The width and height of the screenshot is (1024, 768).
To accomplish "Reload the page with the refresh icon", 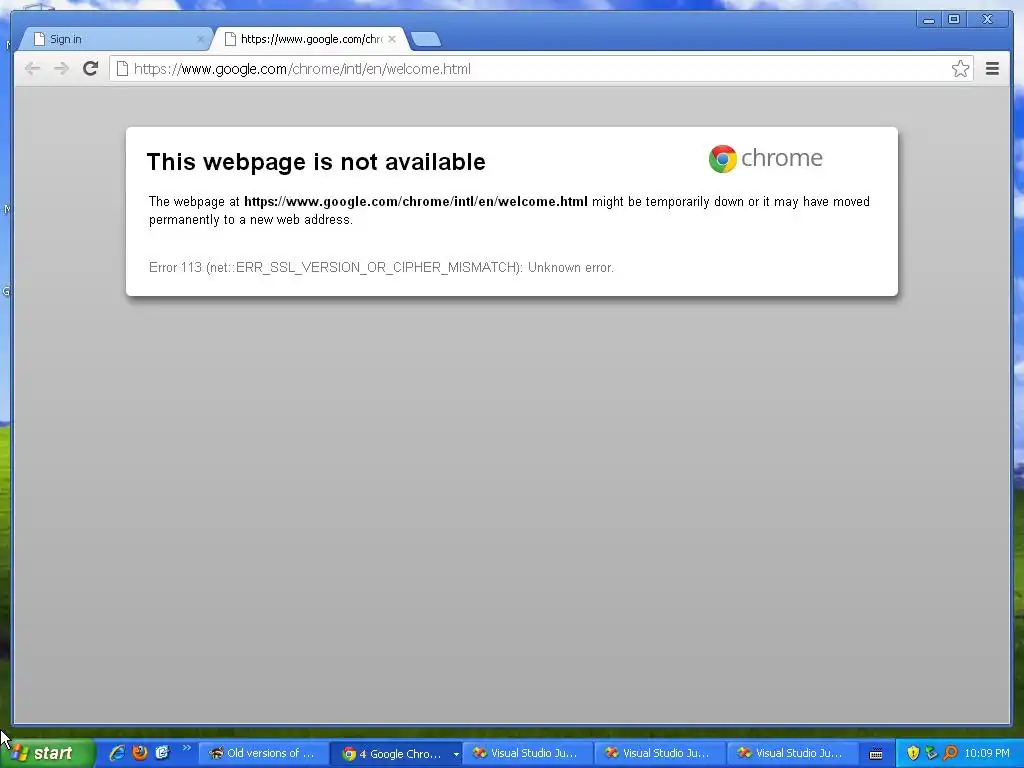I will pyautogui.click(x=91, y=69).
